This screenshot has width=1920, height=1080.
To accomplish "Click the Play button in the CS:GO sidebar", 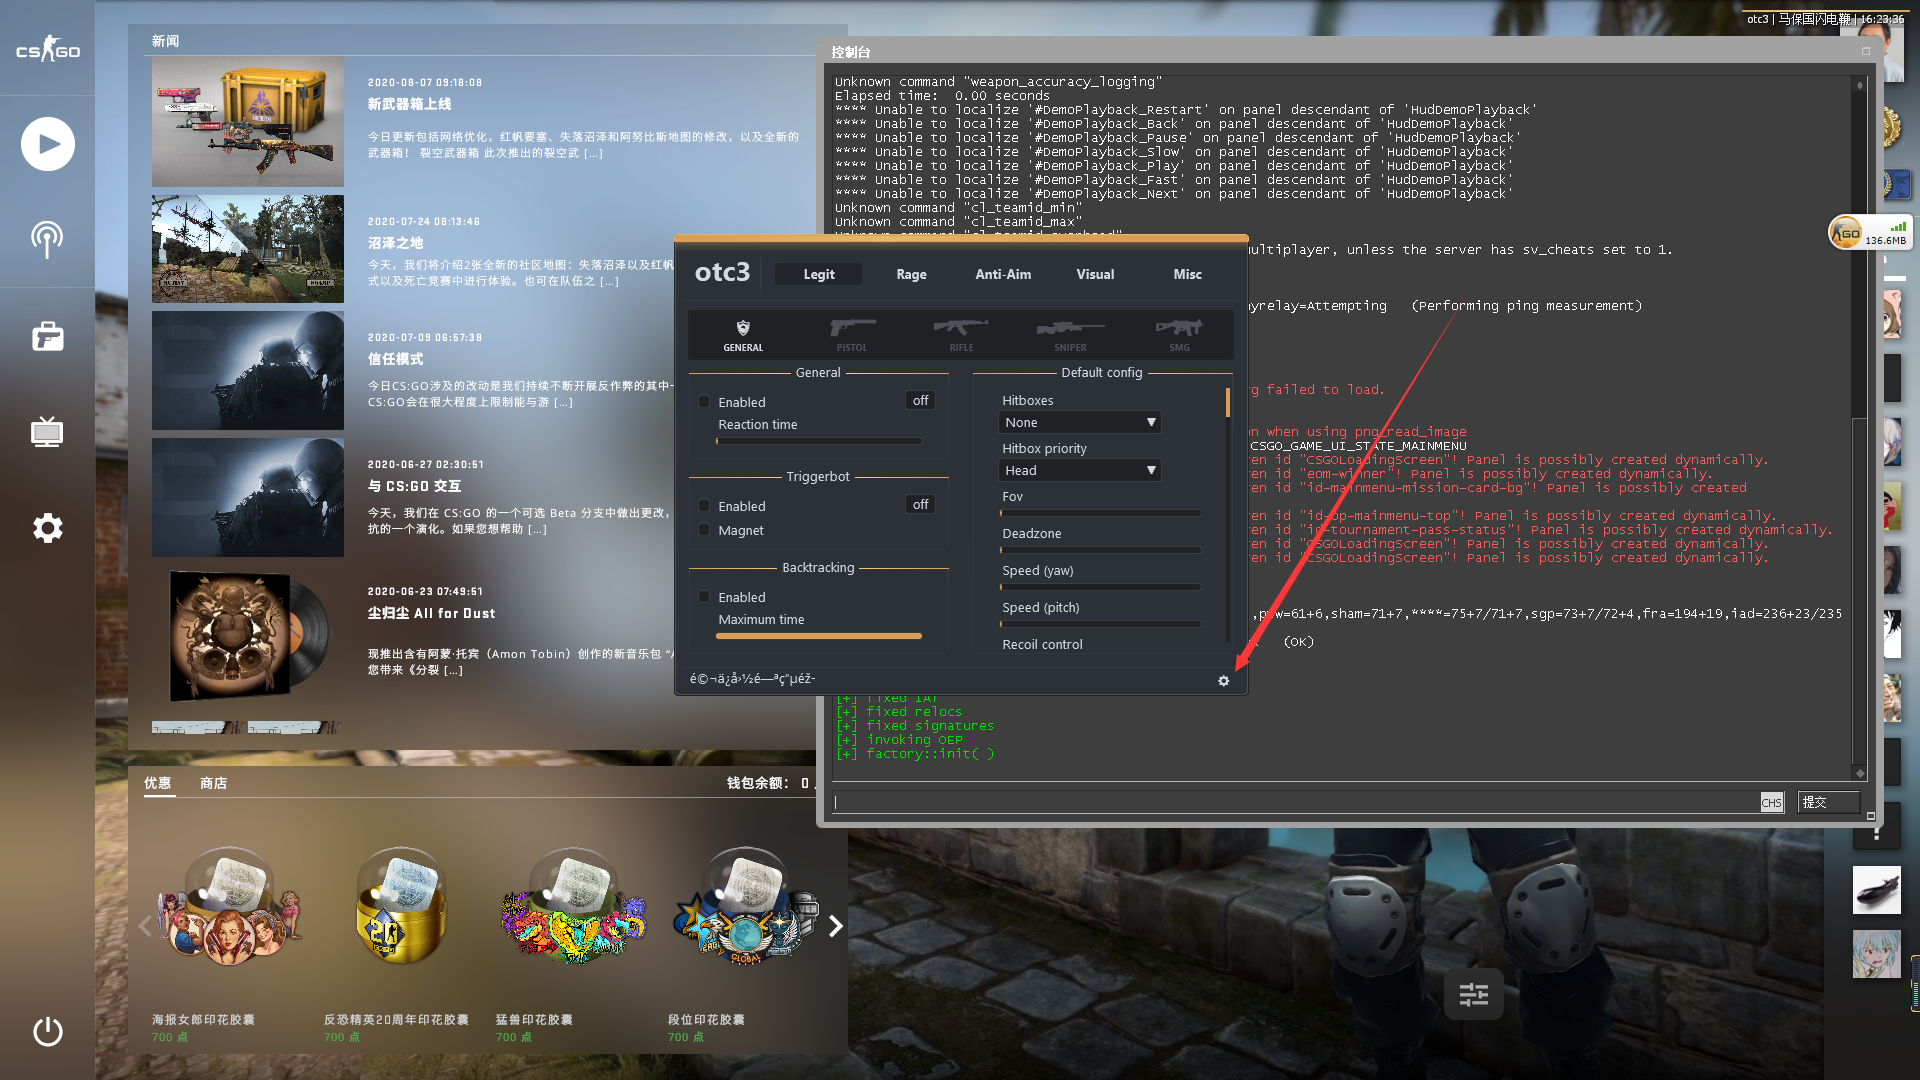I will point(47,144).
